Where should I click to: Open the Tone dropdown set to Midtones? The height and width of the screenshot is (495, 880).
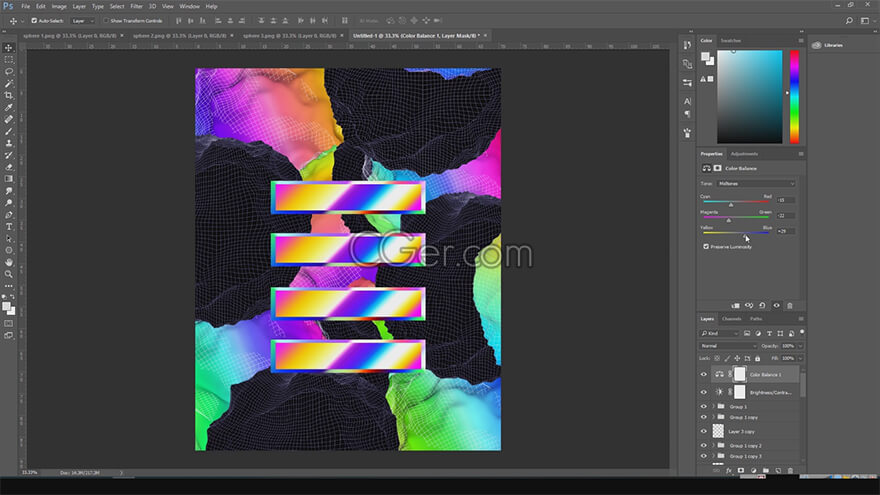(756, 184)
